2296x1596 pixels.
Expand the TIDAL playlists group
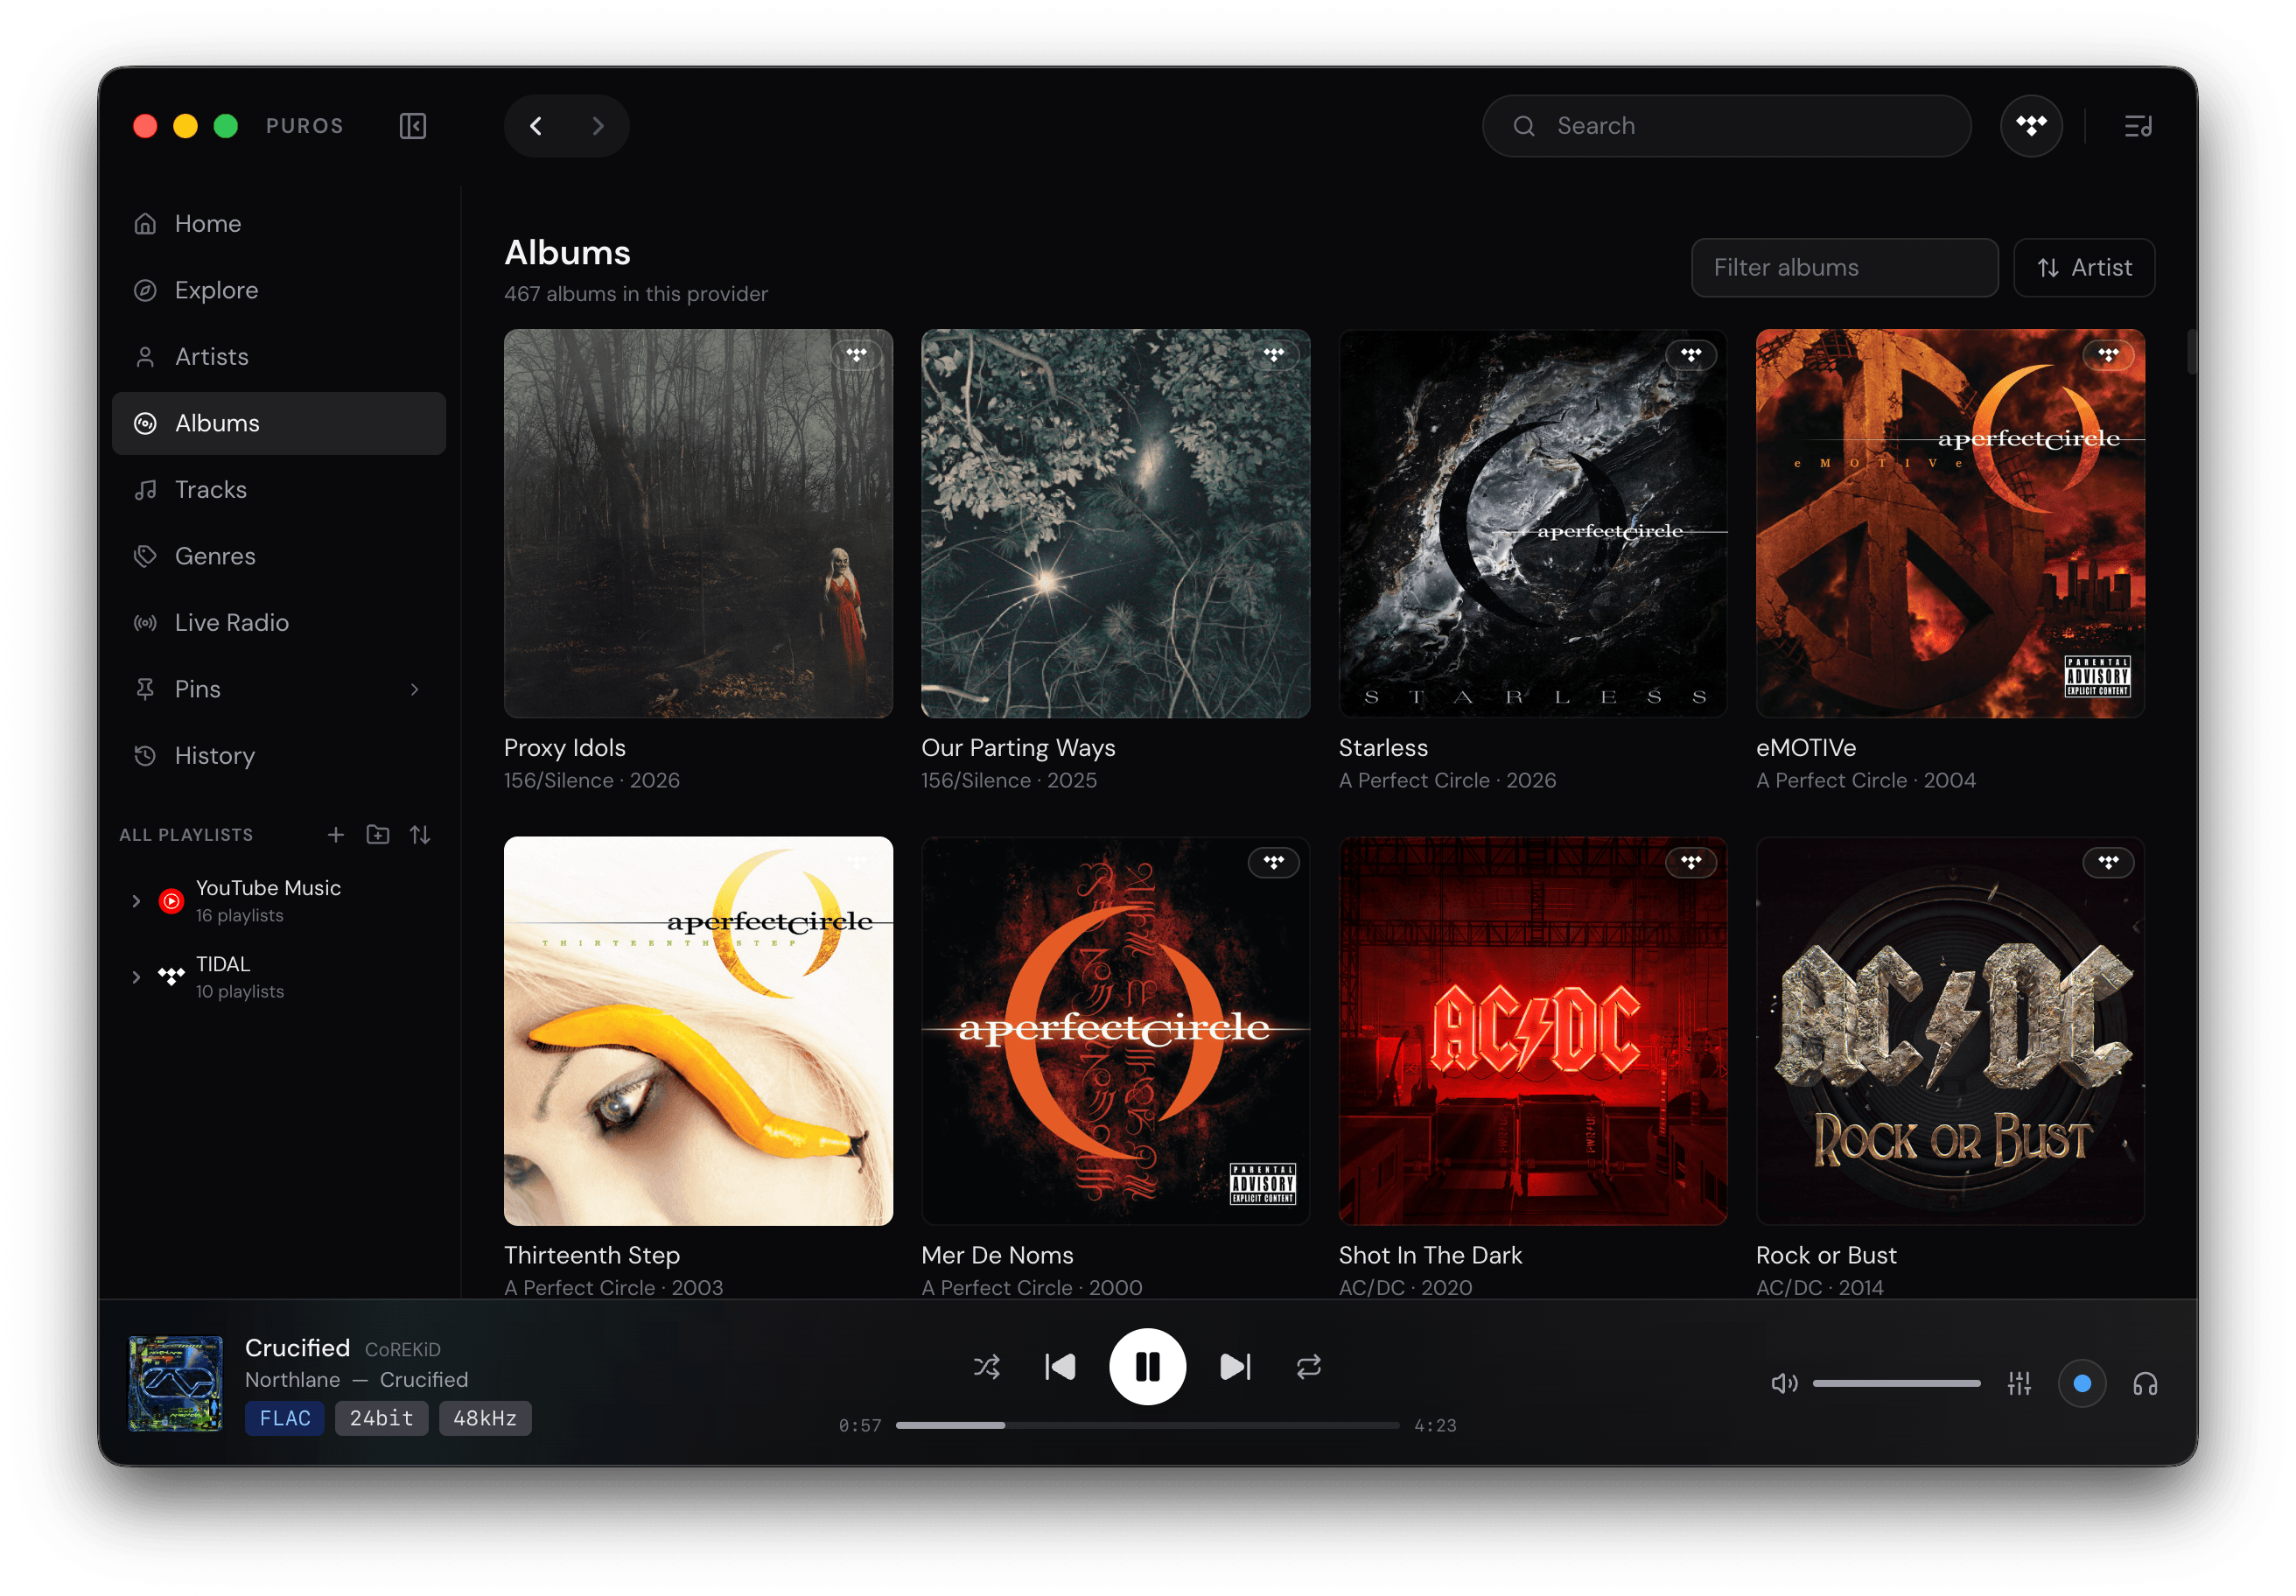[x=136, y=977]
